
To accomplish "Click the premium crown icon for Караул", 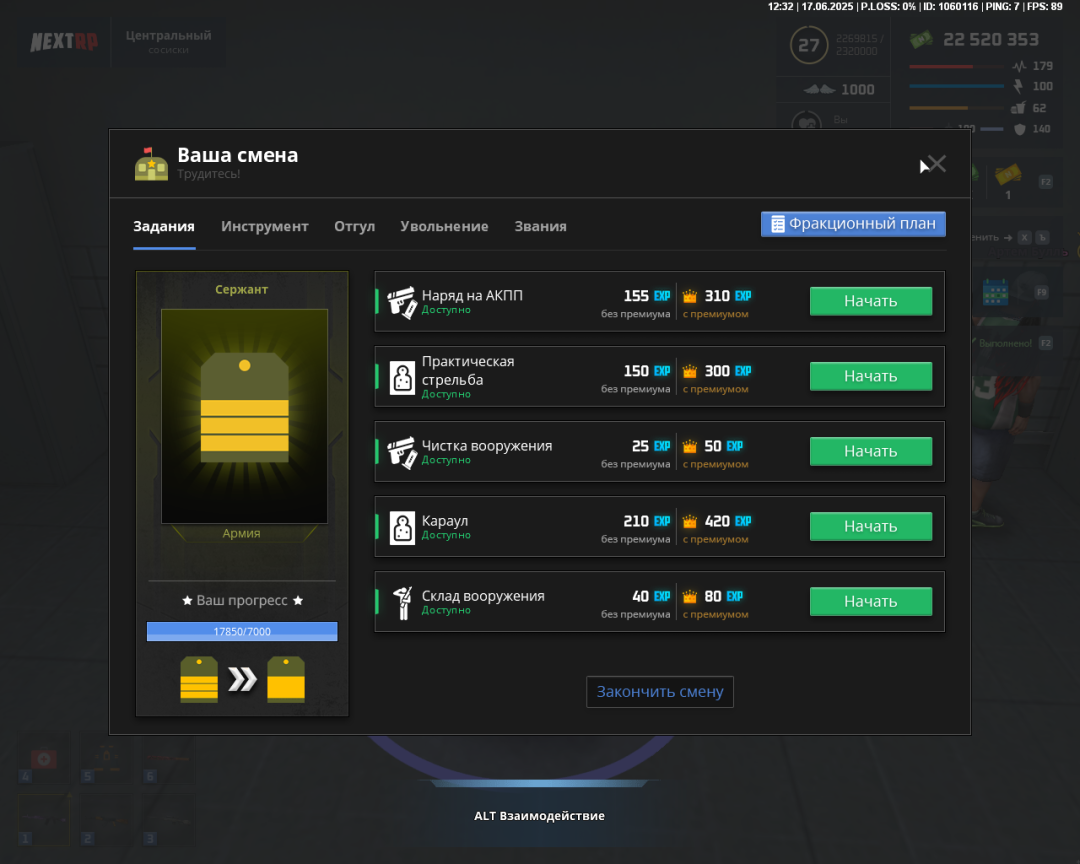I will (x=690, y=521).
